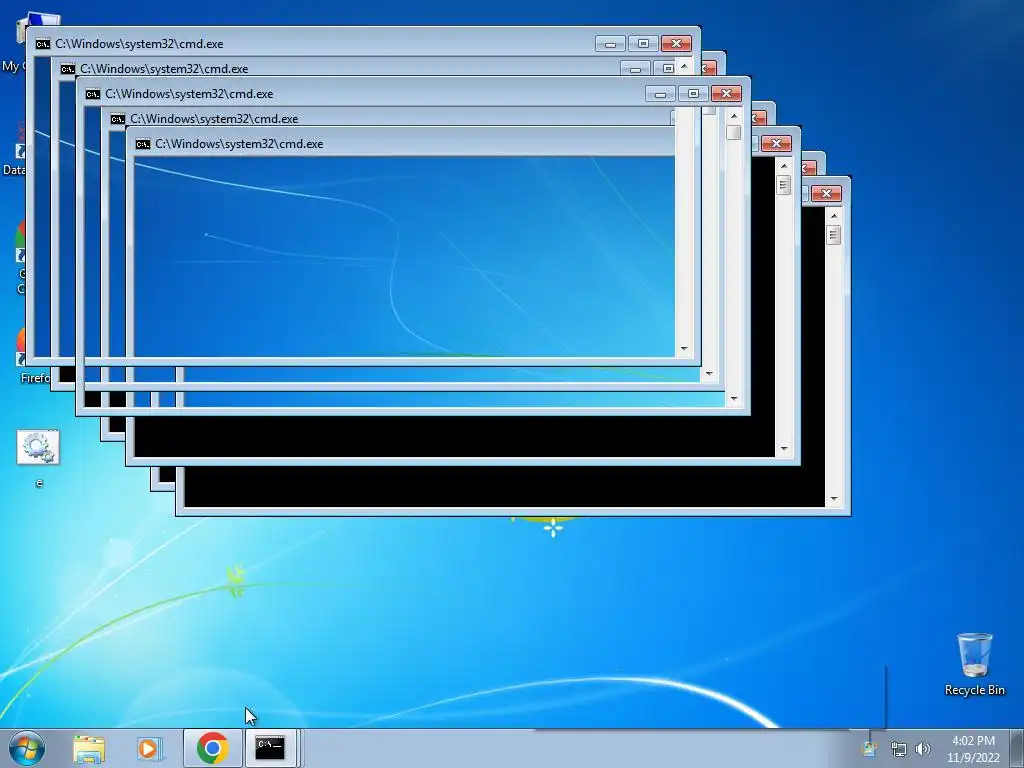Open Windows Explorer from the taskbar
1024x768 pixels.
click(89, 749)
